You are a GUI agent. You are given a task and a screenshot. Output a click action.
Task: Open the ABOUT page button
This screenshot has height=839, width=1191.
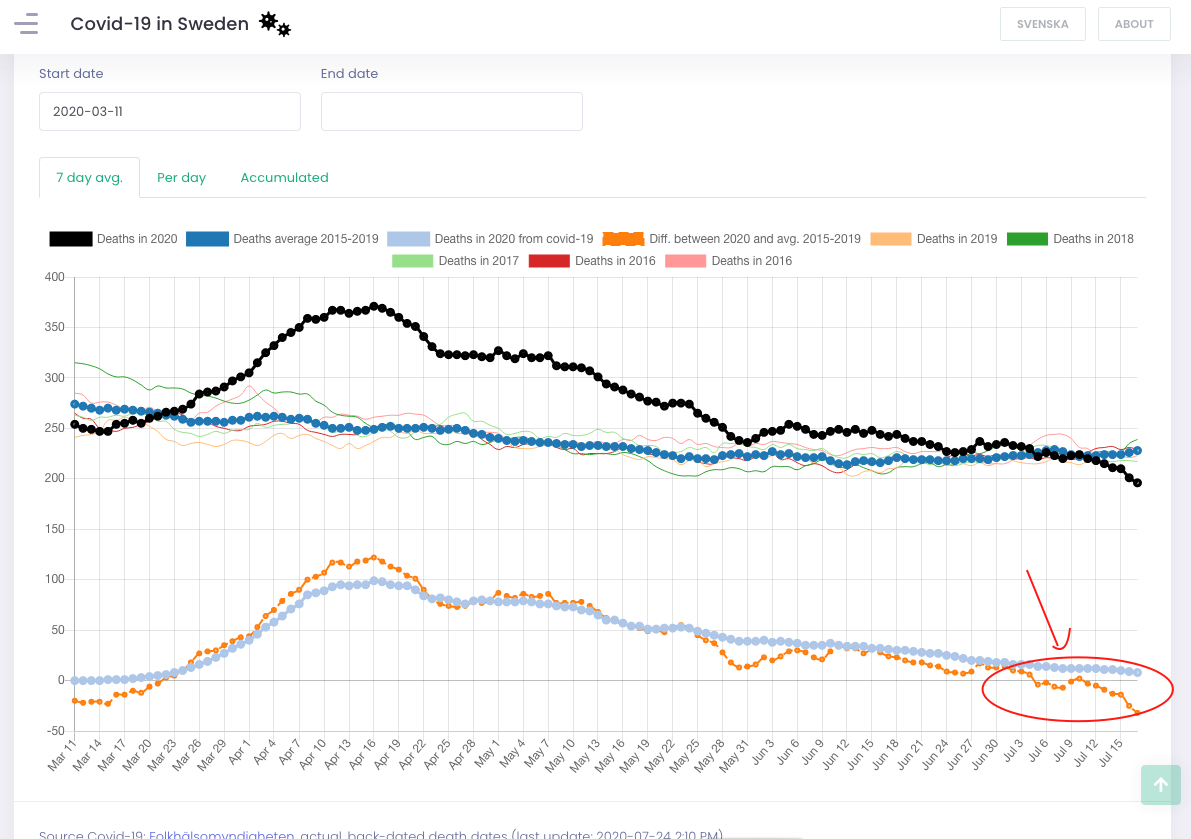pyautogui.click(x=1134, y=24)
